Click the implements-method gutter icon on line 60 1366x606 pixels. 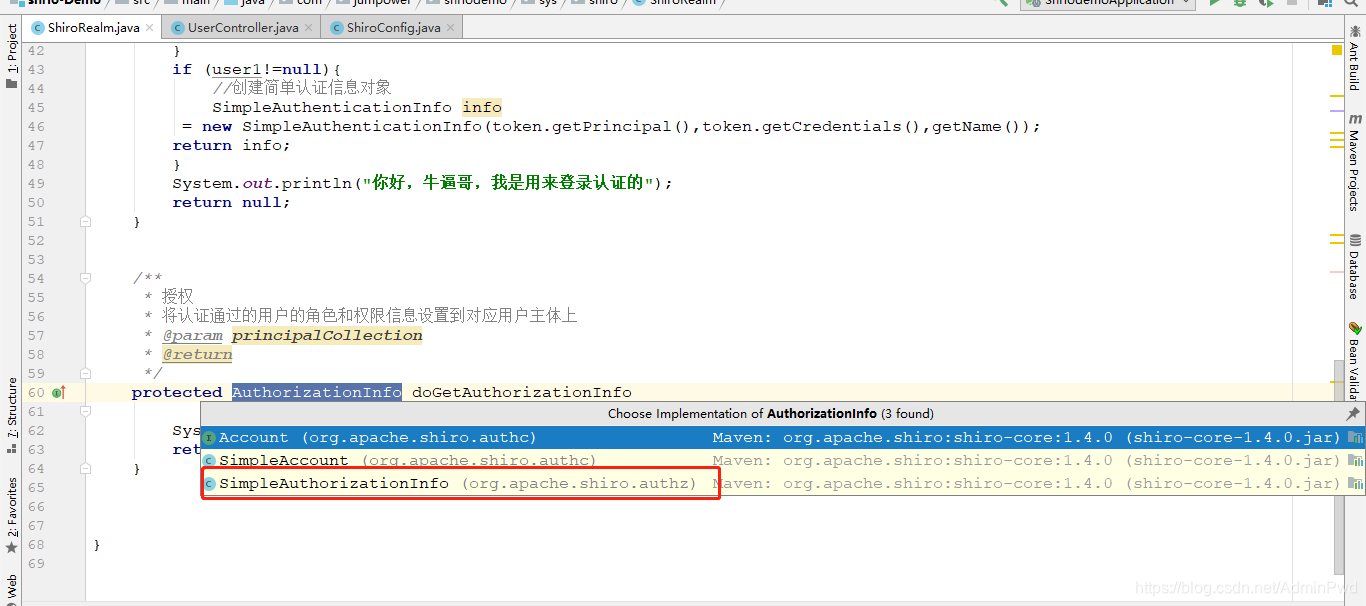point(58,393)
